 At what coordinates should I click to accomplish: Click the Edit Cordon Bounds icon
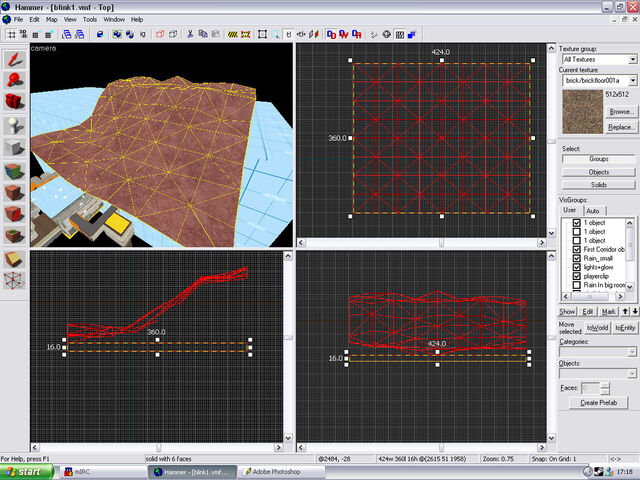click(246, 35)
